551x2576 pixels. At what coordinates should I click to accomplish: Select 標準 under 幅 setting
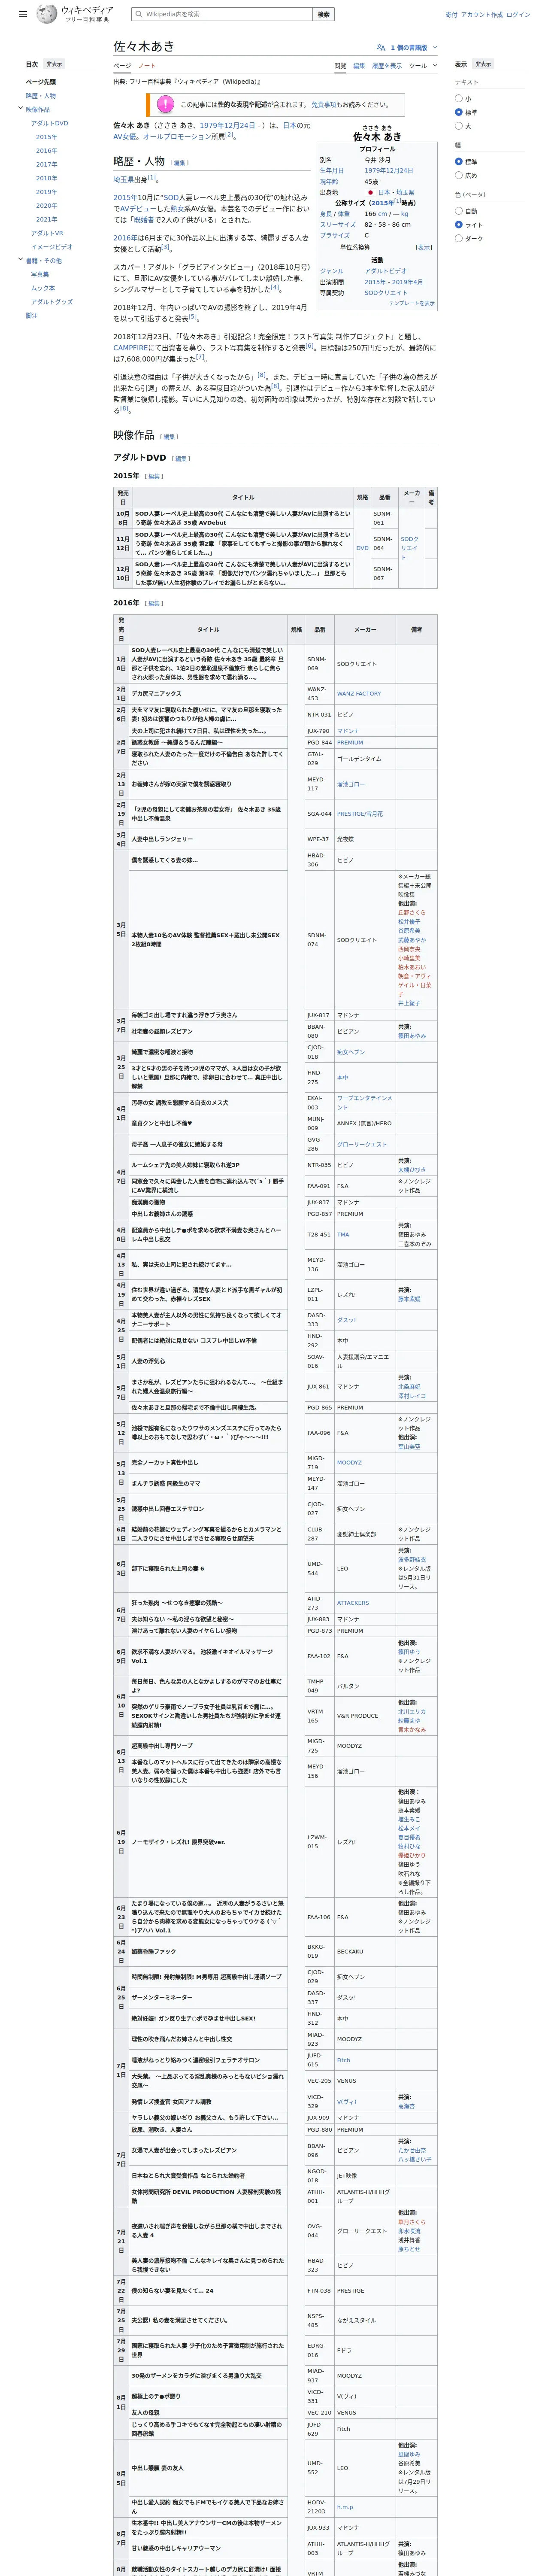tap(459, 161)
